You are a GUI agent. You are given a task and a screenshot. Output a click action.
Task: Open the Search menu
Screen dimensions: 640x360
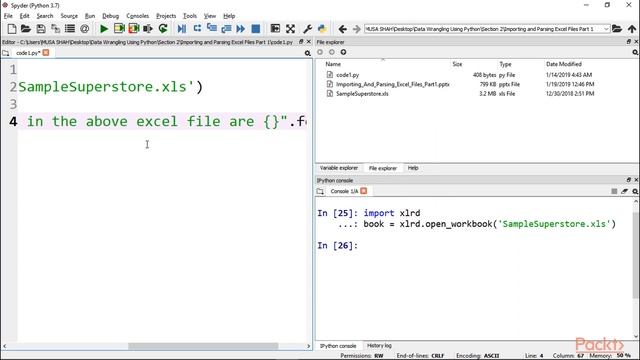[x=45, y=16]
